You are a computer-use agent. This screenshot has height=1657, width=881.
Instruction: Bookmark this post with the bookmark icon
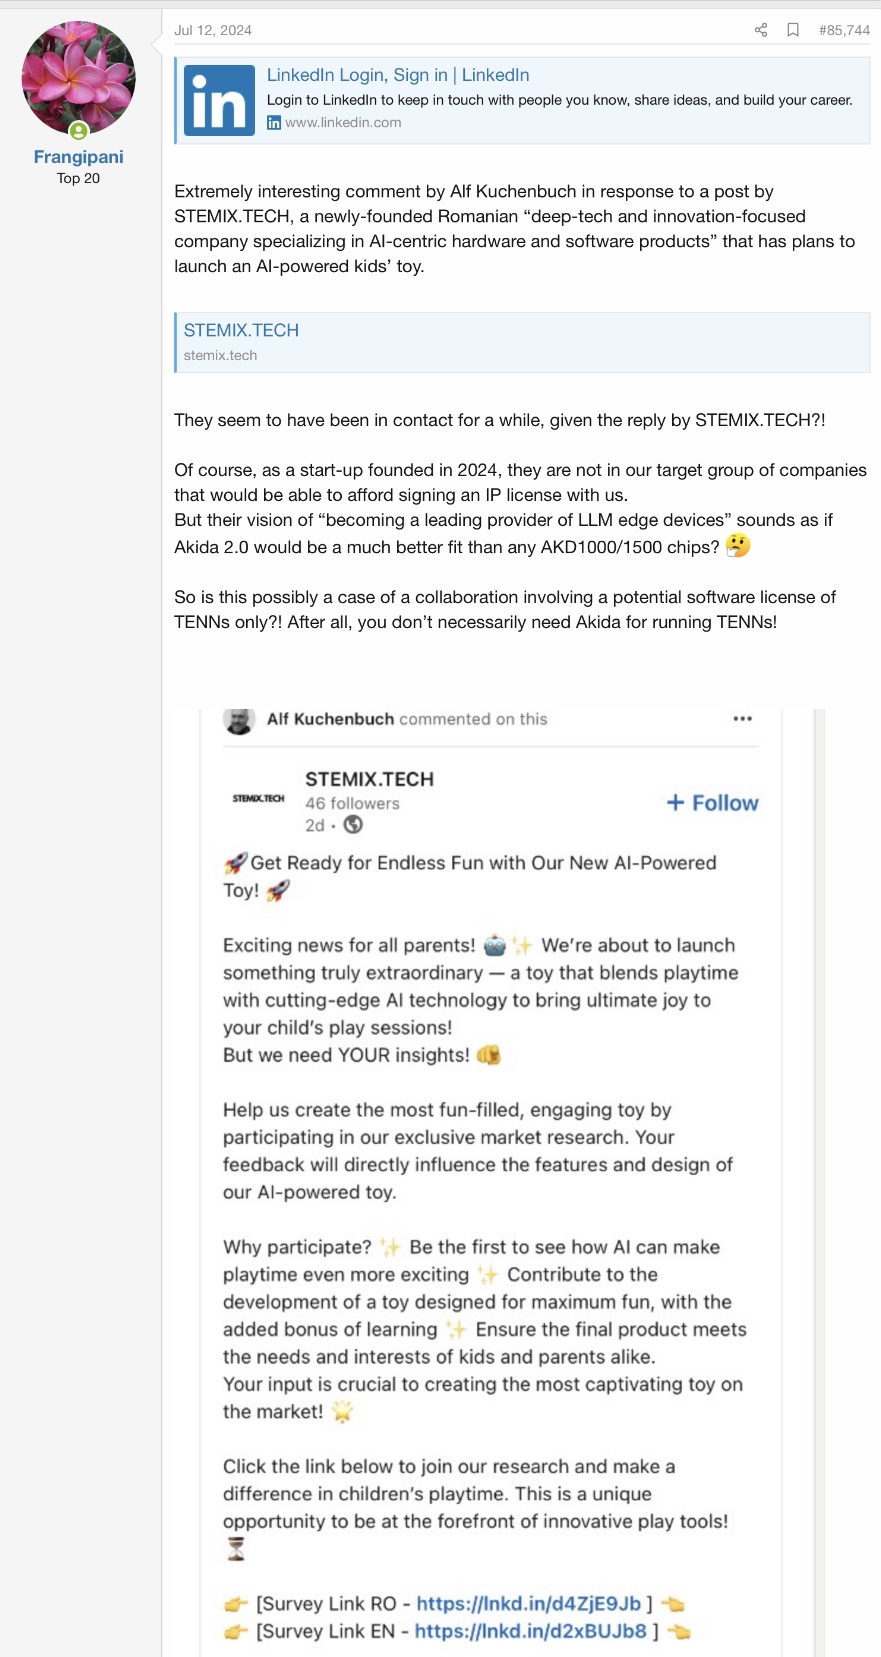[x=793, y=30]
